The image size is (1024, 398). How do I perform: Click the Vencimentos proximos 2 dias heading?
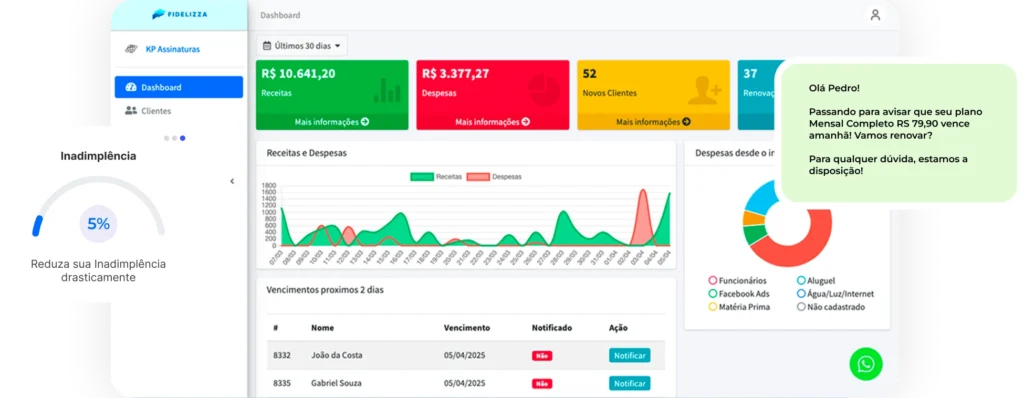(x=325, y=290)
